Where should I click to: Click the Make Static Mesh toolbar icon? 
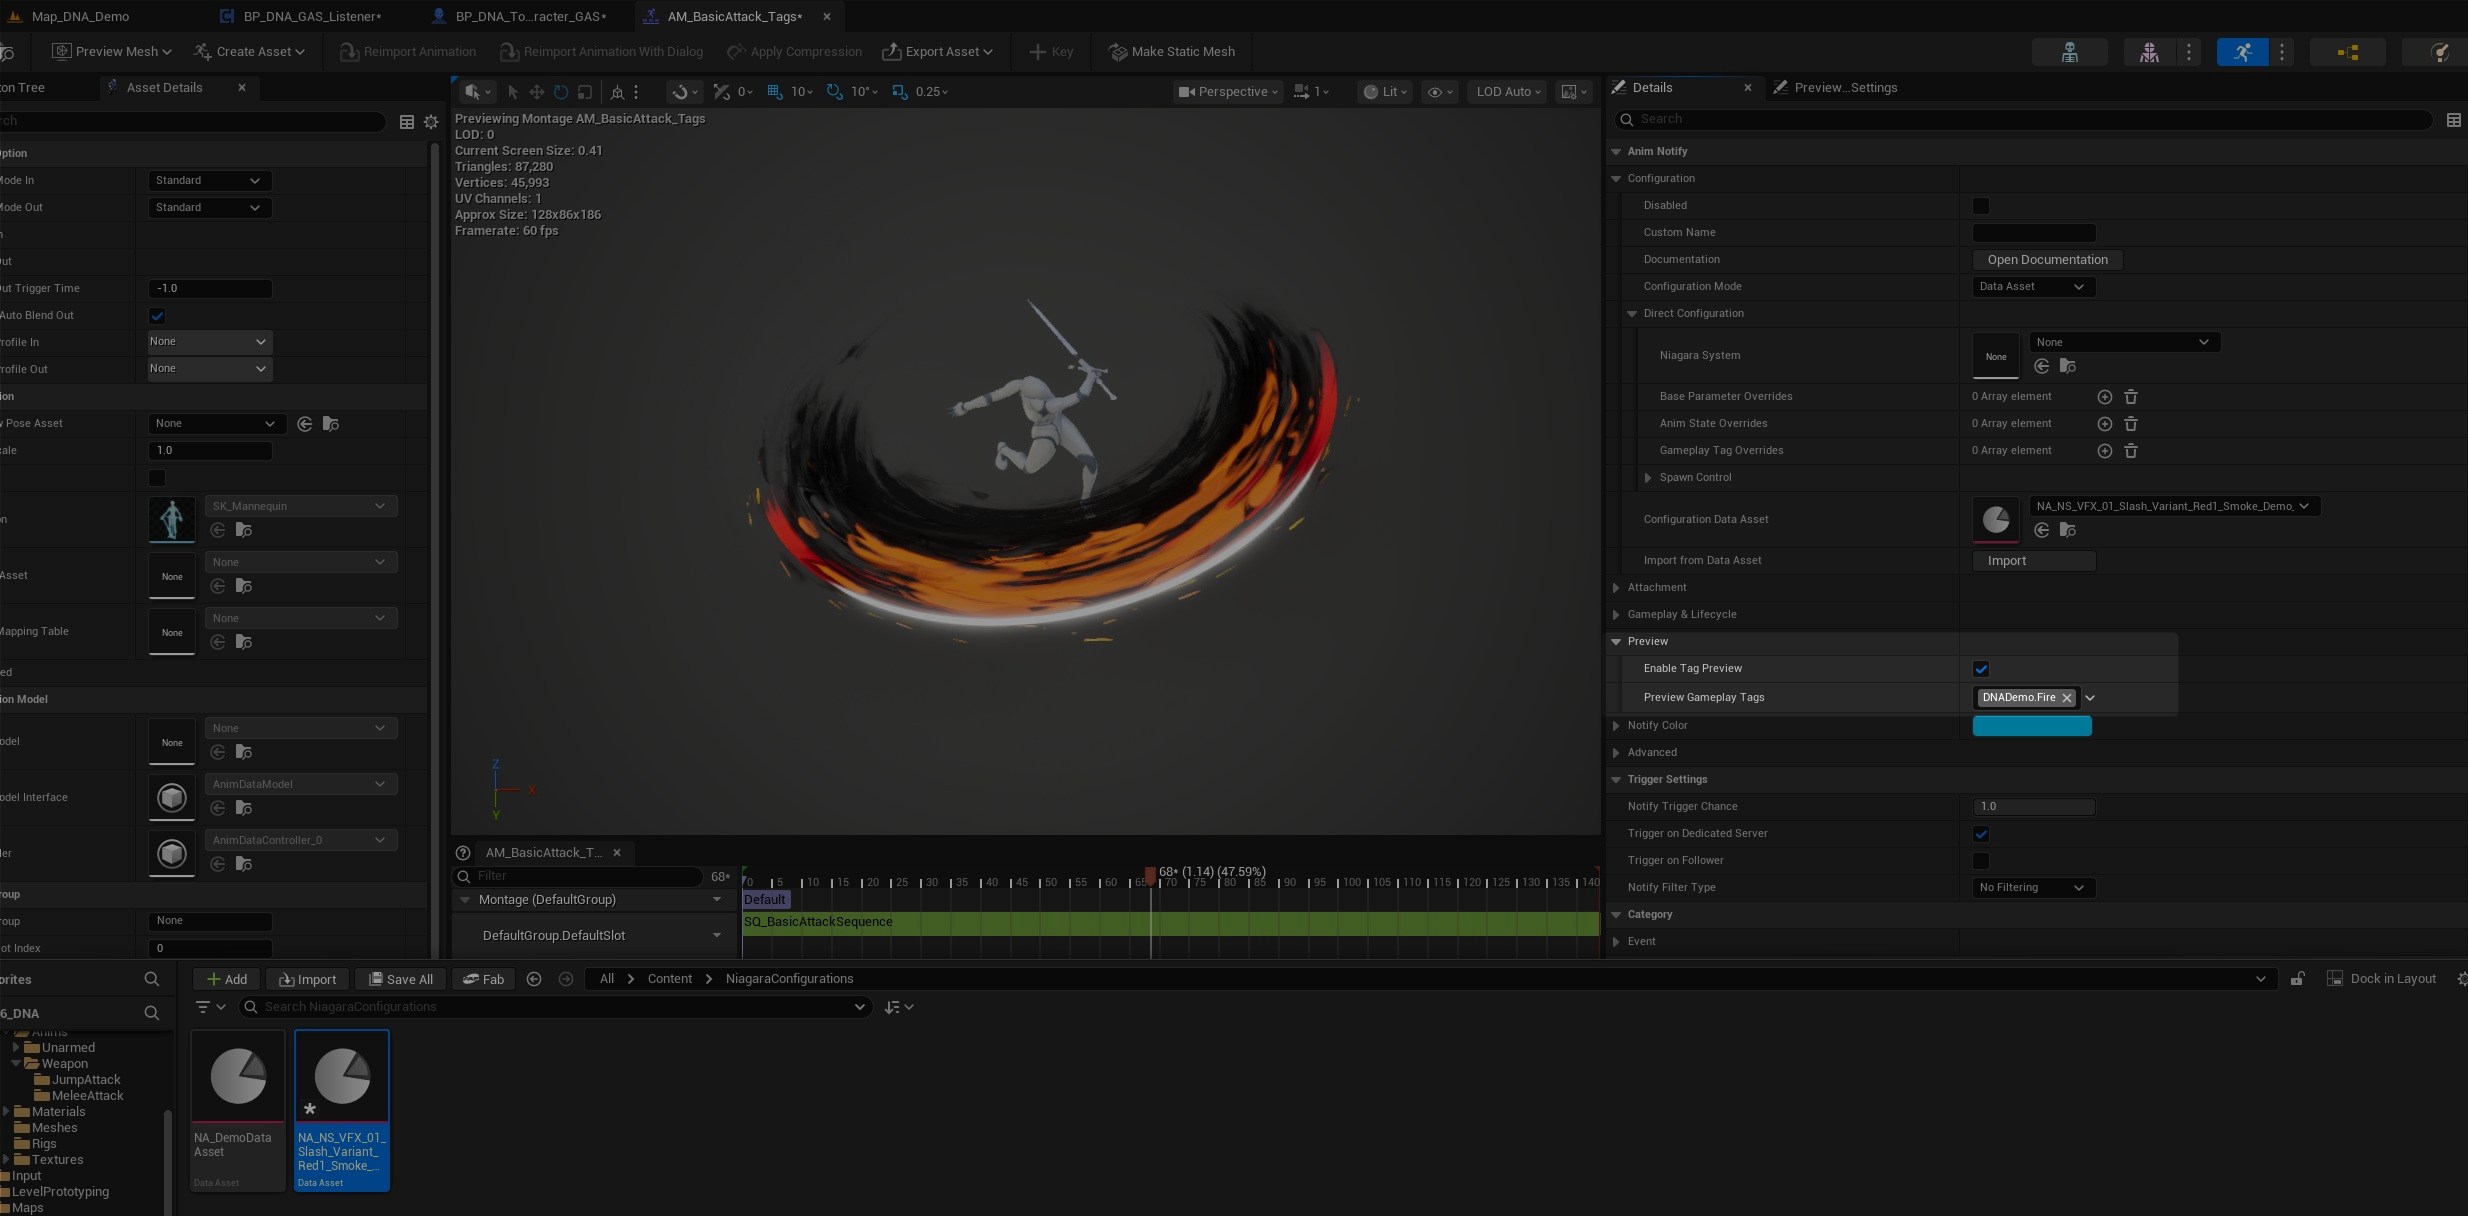click(x=1118, y=52)
